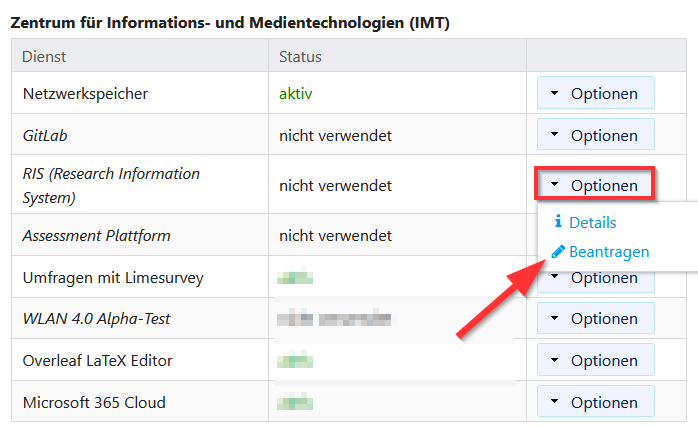Click the Status column header

pyautogui.click(x=300, y=56)
